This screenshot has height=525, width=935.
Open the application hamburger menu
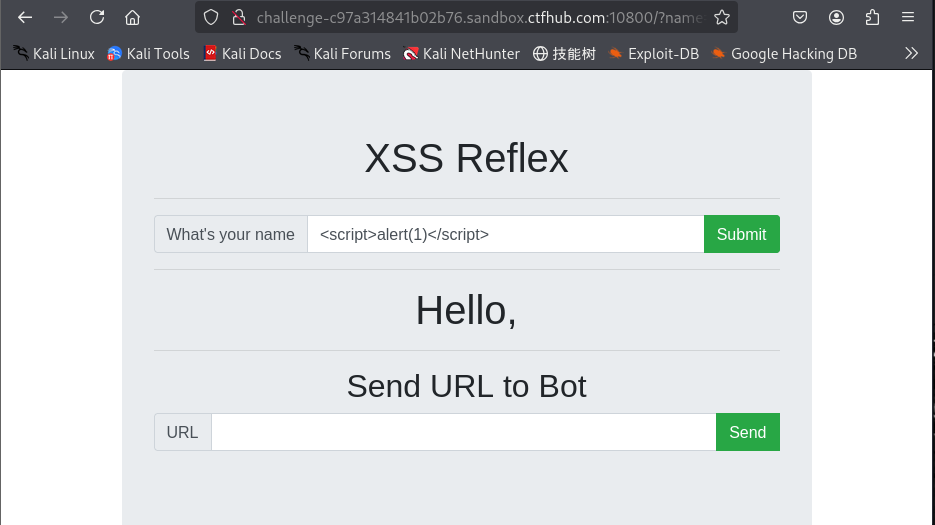point(908,17)
